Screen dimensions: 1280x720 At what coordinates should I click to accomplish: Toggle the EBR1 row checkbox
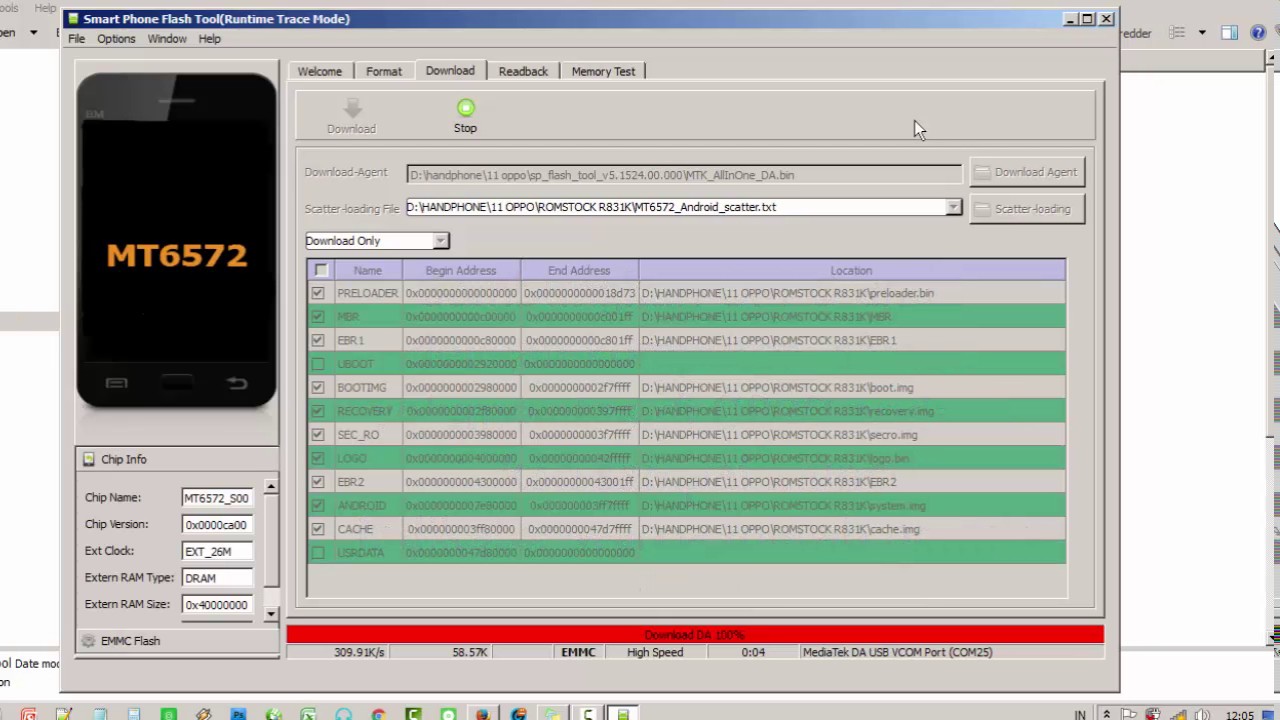(318, 340)
